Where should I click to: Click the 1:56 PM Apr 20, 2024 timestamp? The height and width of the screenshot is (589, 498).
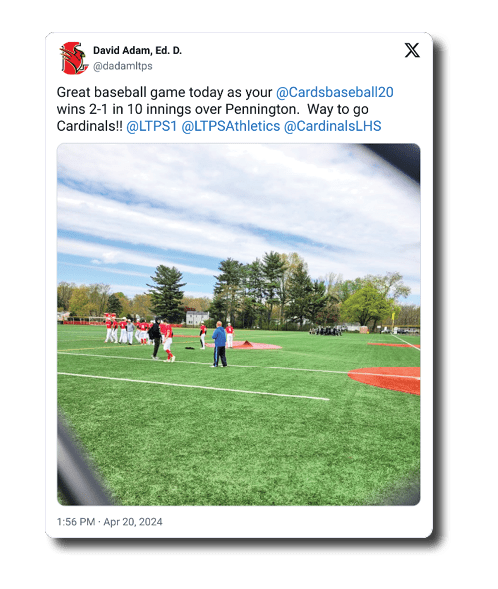coord(109,522)
